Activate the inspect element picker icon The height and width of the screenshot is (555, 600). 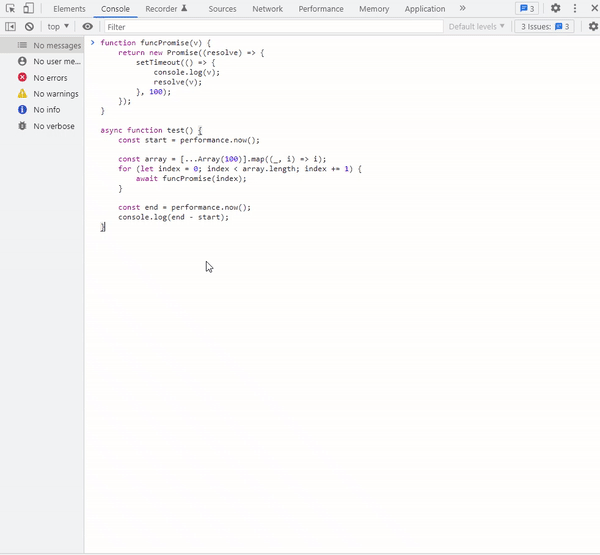[10, 8]
